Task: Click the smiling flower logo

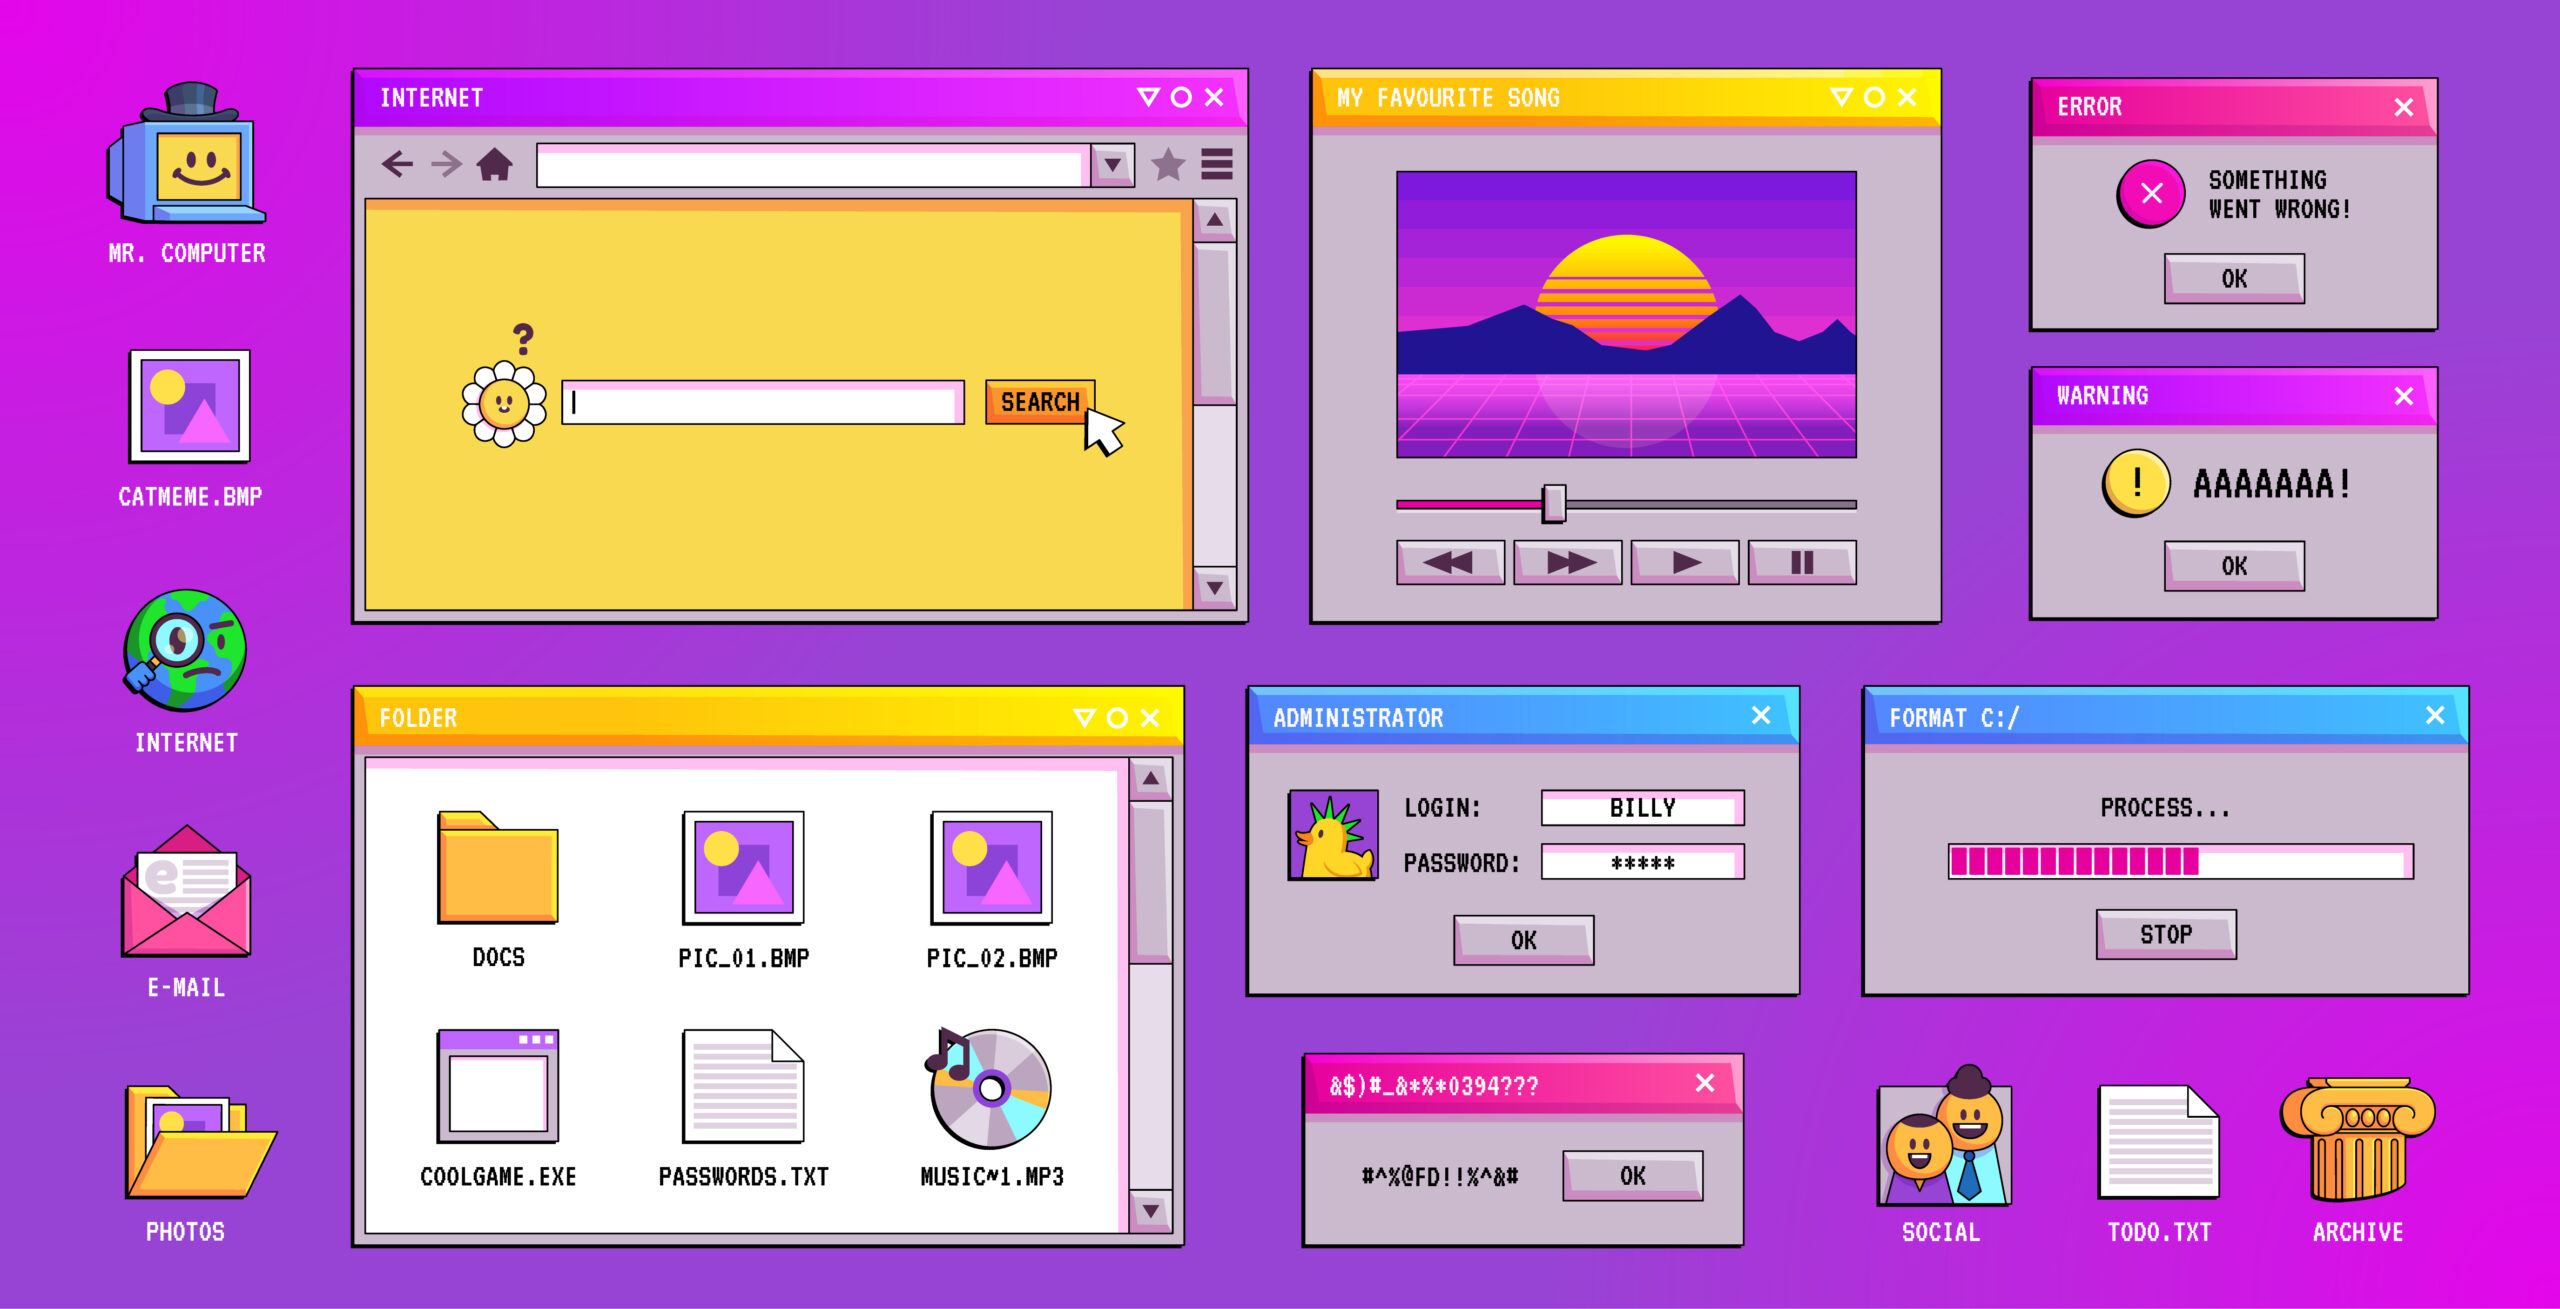Action: coord(504,403)
